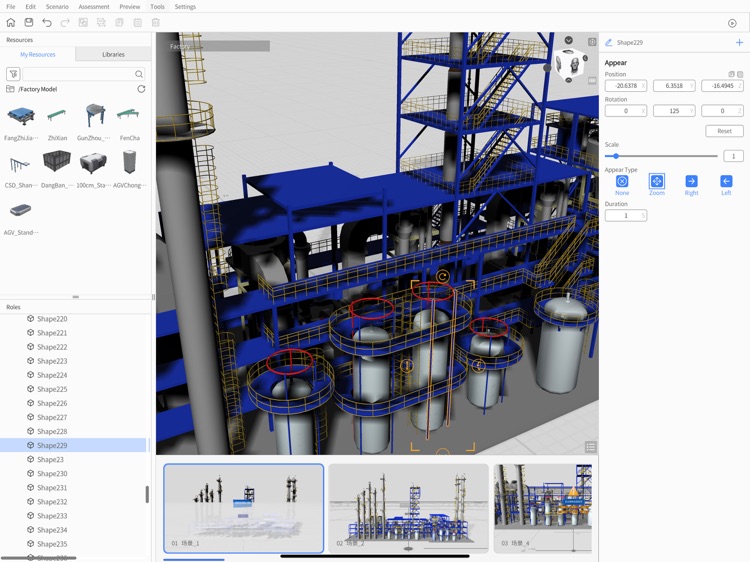The image size is (750, 562).
Task: Click the pencil icon to rename Shape229
Action: point(608,43)
